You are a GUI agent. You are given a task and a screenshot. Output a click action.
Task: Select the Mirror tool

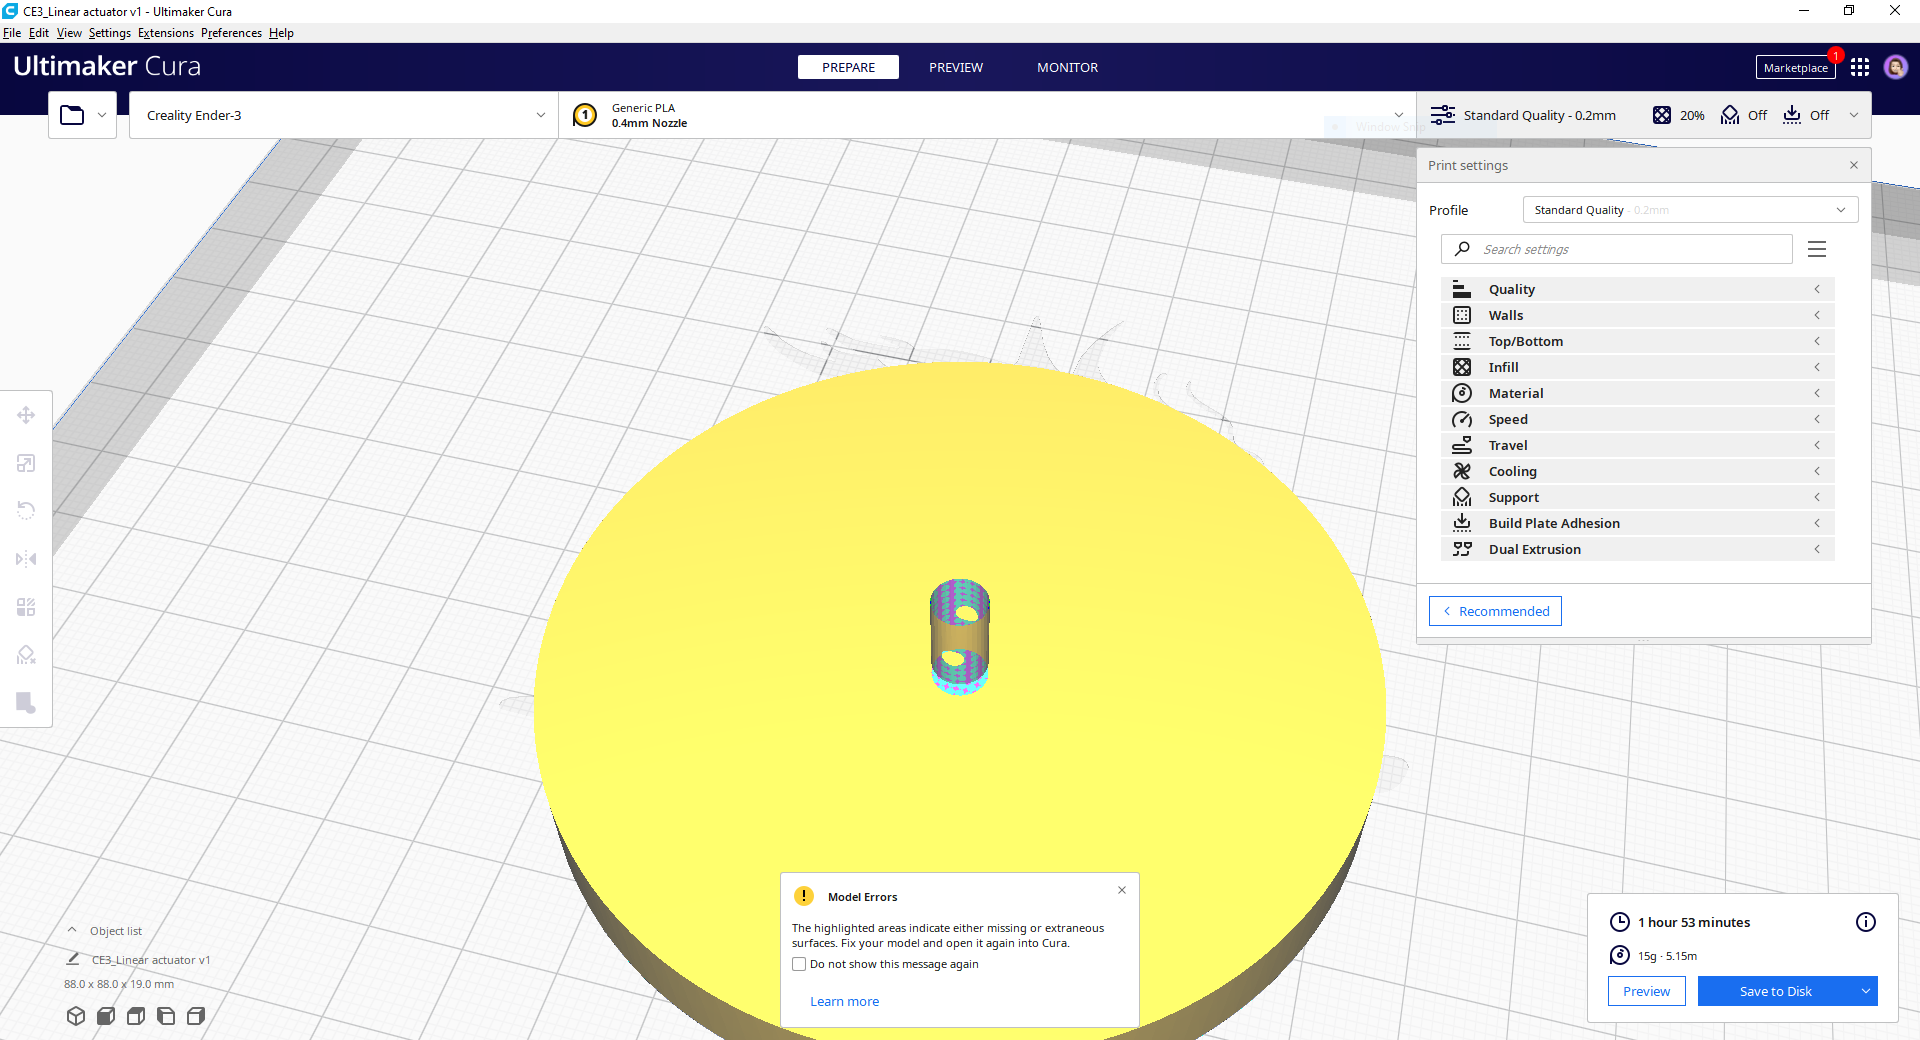[x=26, y=558]
